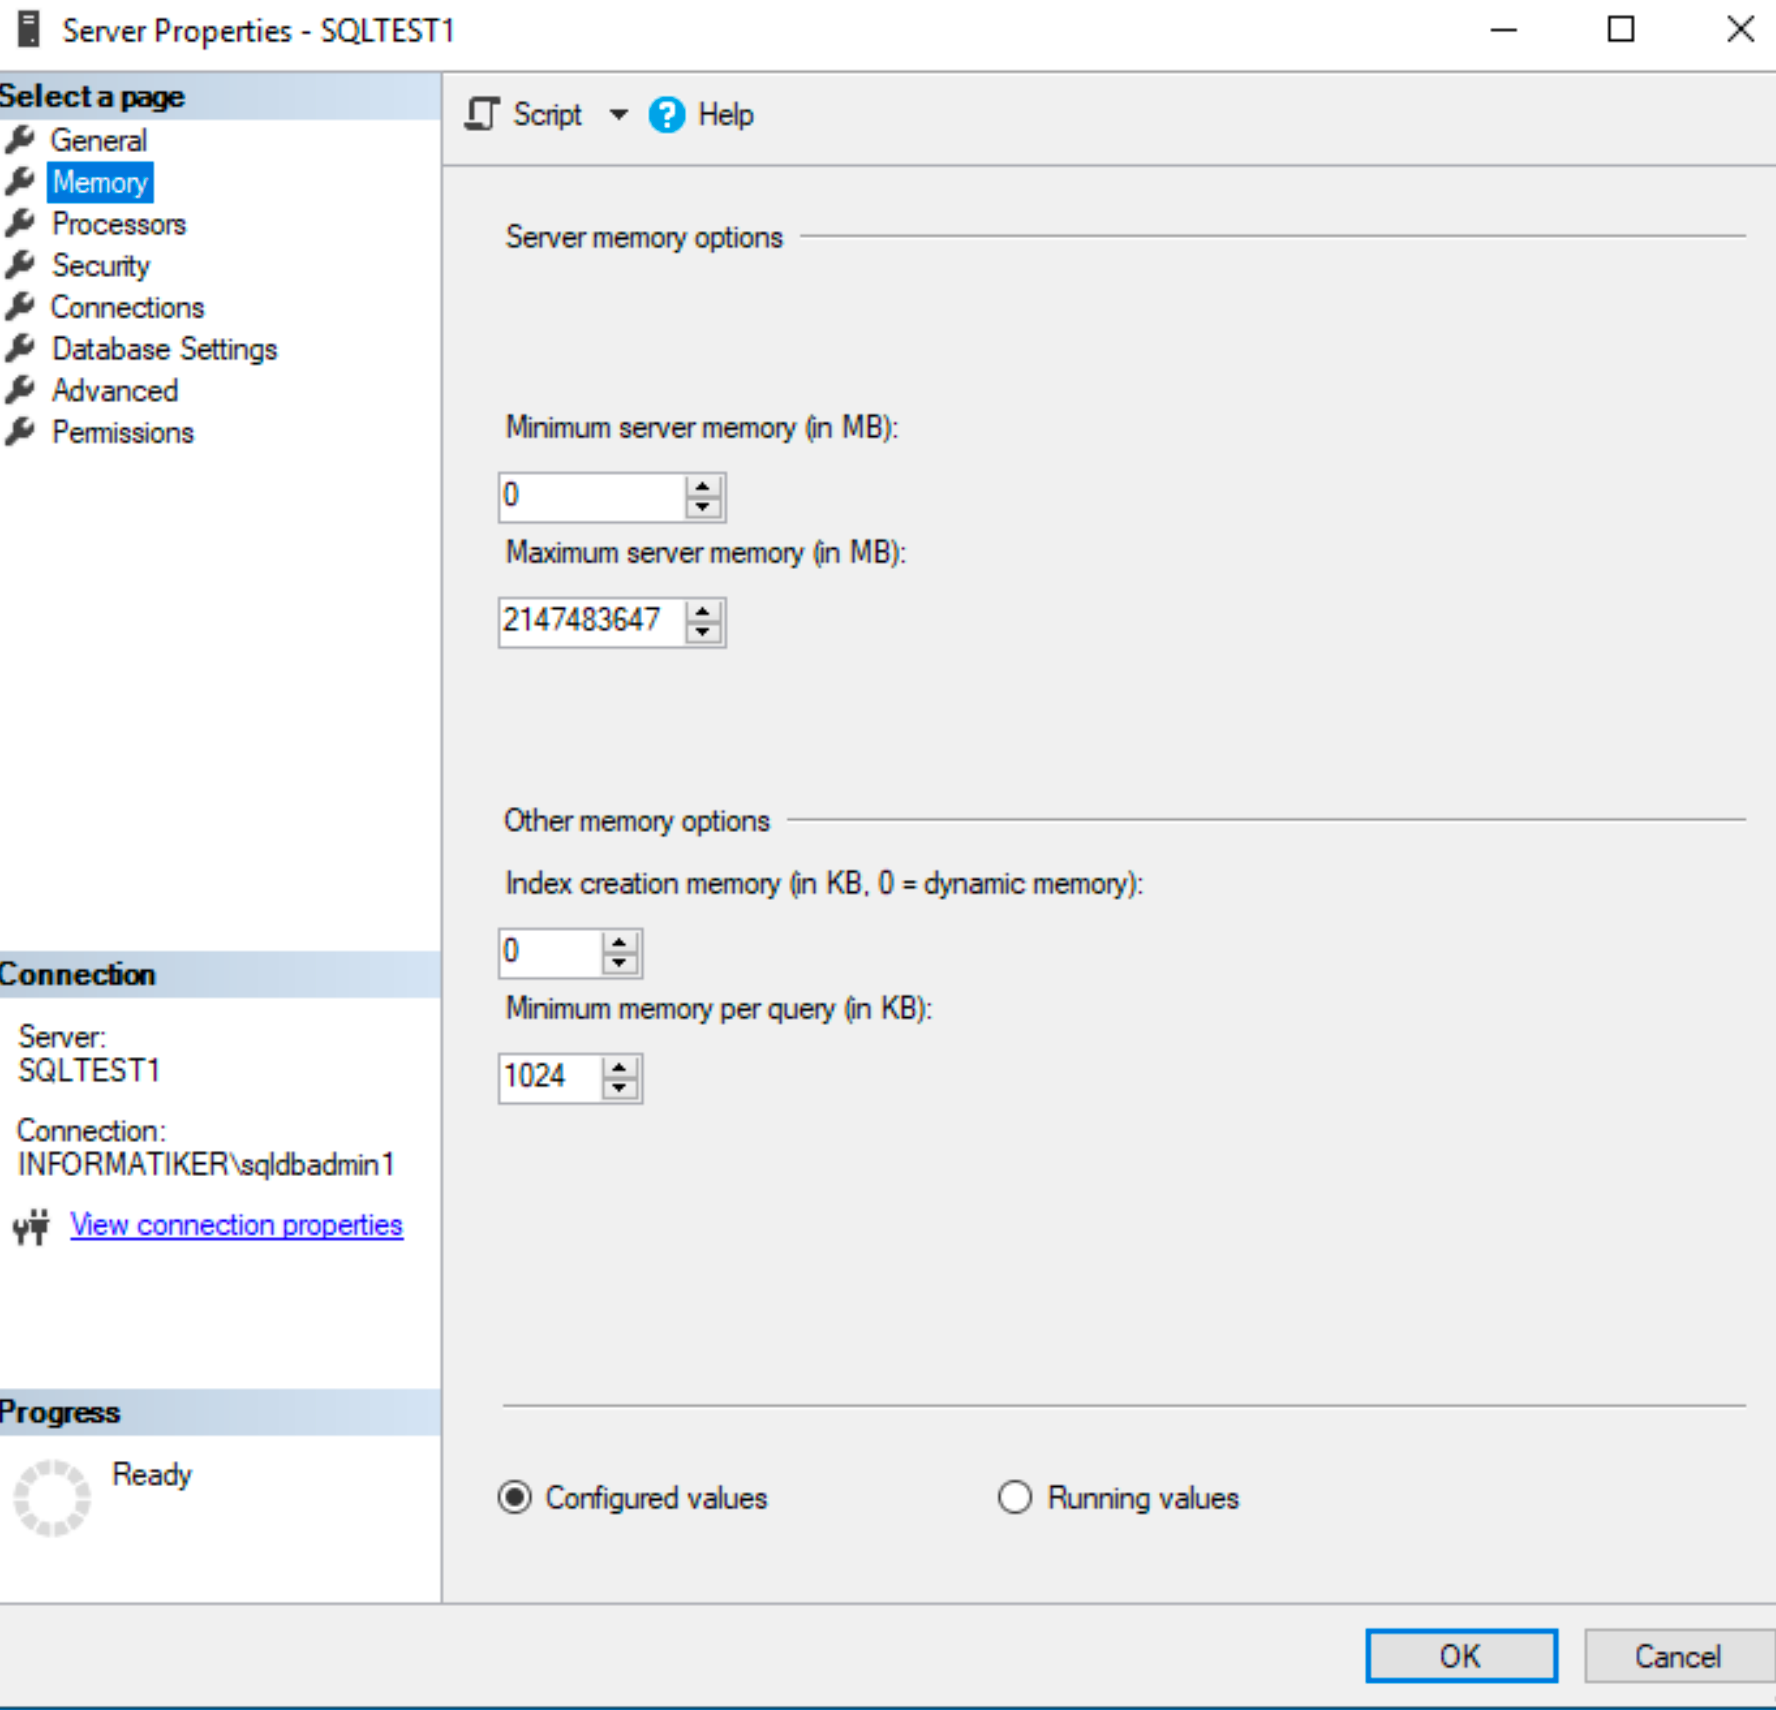
Task: Decrease the Index creation memory value
Action: pos(620,963)
